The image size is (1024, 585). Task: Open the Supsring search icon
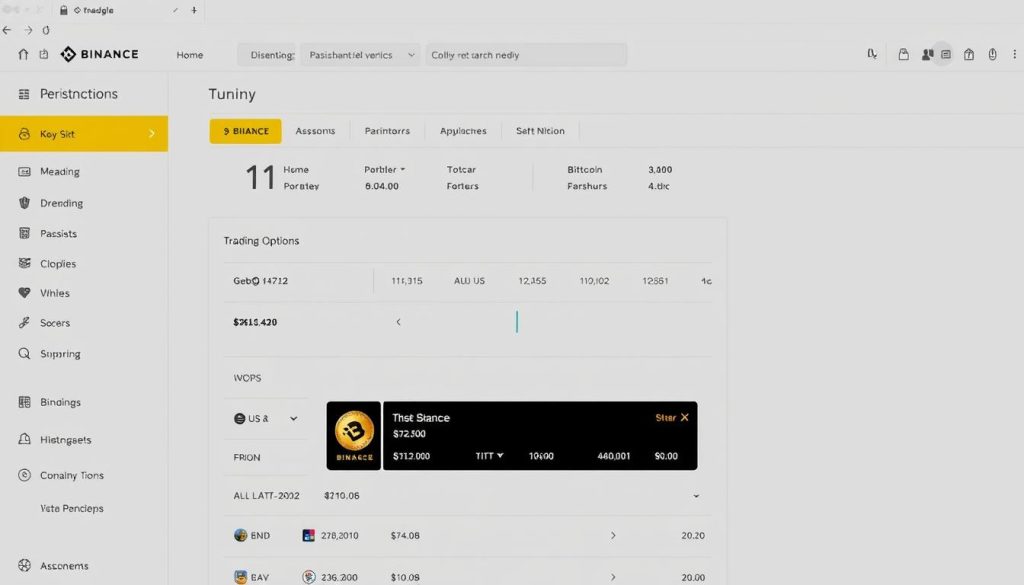click(24, 353)
